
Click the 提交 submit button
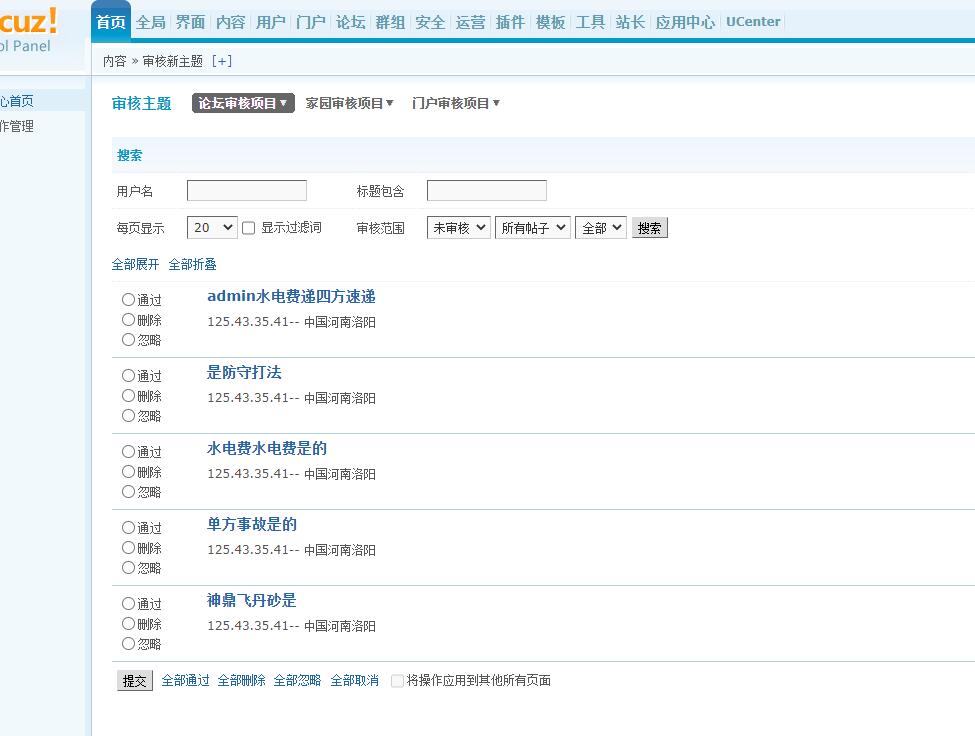pyautogui.click(x=135, y=681)
